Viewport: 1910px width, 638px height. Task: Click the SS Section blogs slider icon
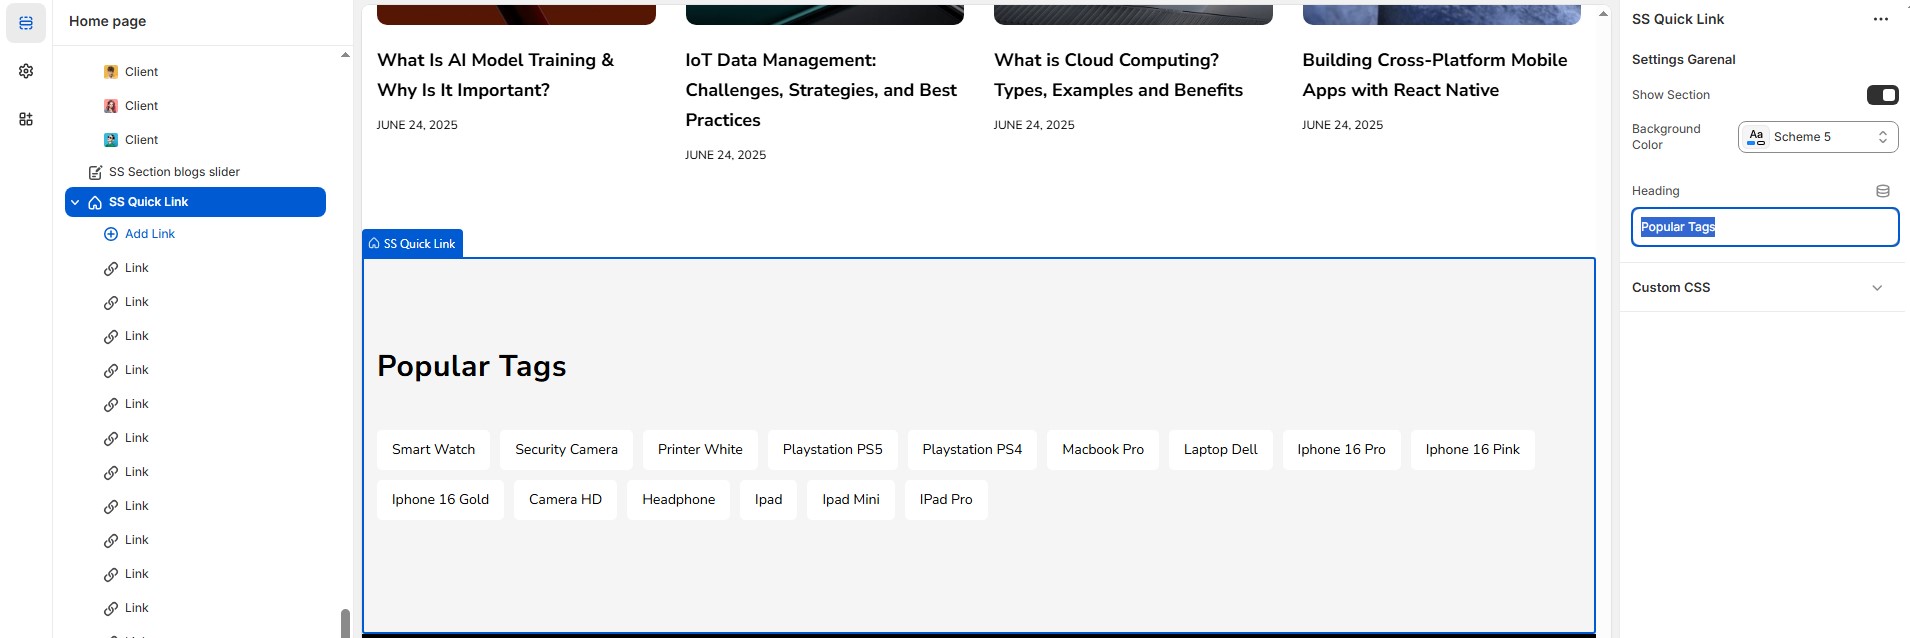coord(95,172)
